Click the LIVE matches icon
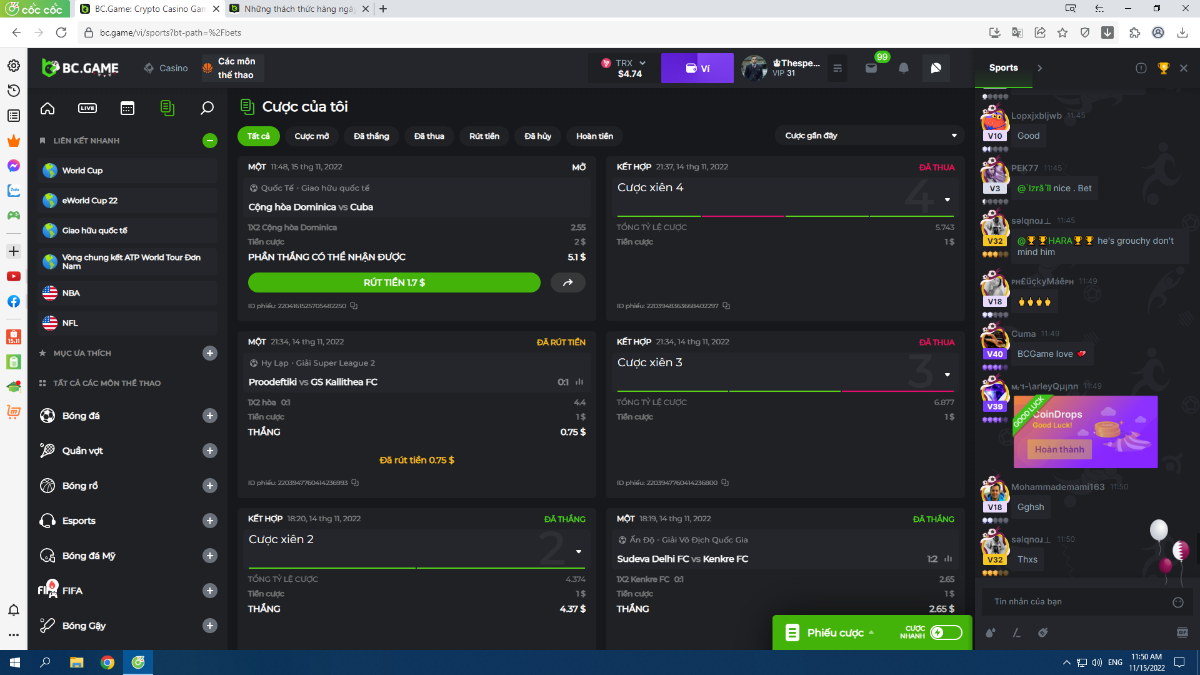 click(87, 108)
